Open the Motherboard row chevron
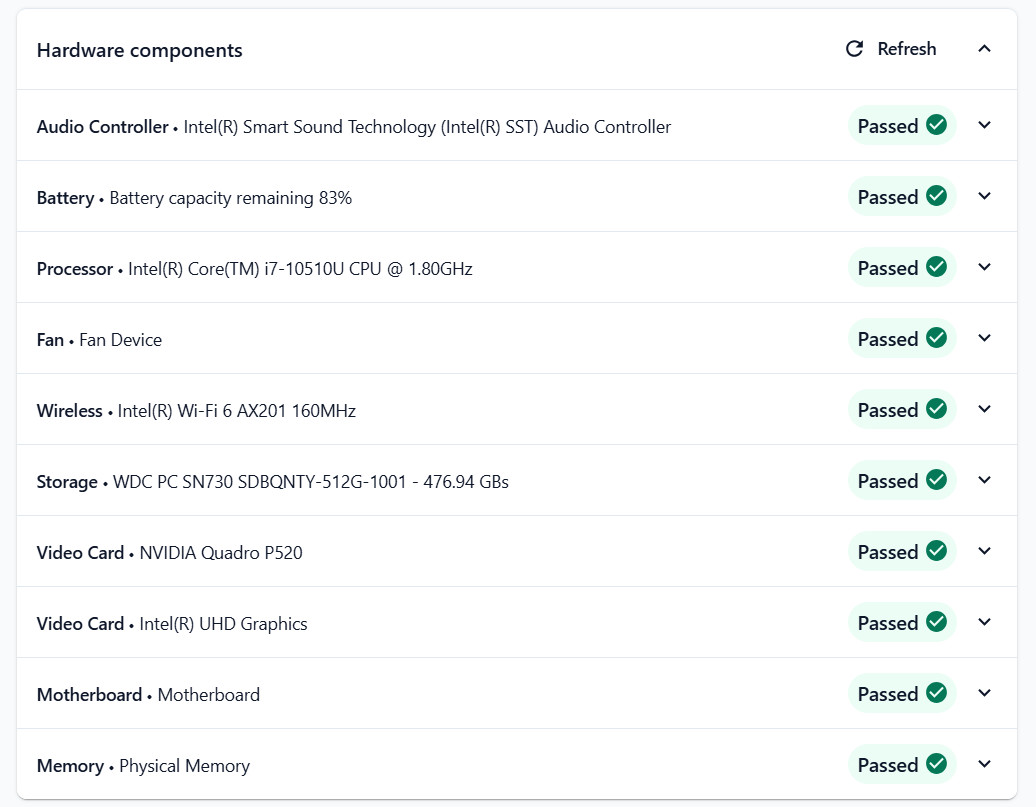This screenshot has width=1036, height=807. pos(984,693)
